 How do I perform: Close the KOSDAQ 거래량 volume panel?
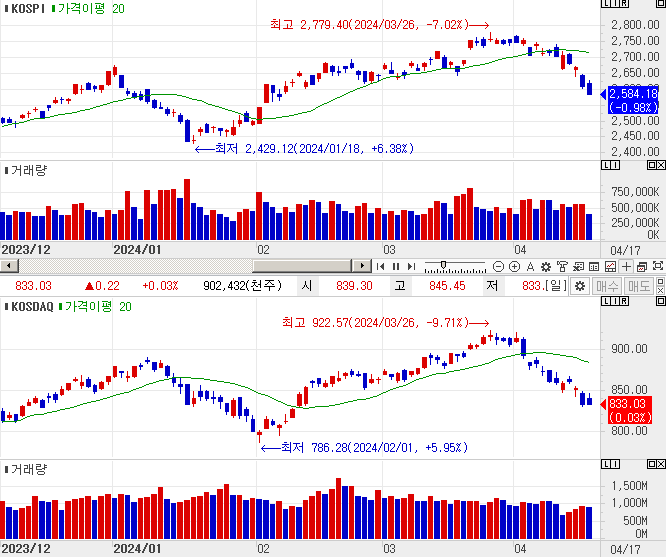[x=661, y=464]
